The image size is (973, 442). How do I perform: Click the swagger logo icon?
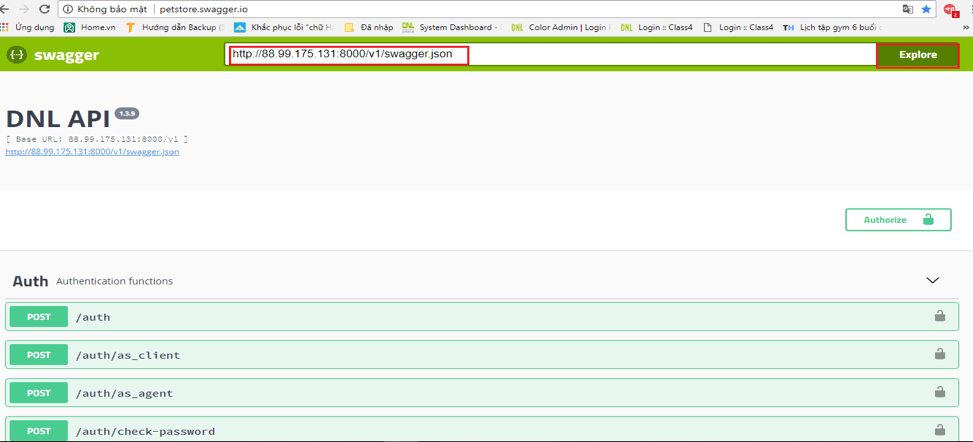[x=17, y=55]
